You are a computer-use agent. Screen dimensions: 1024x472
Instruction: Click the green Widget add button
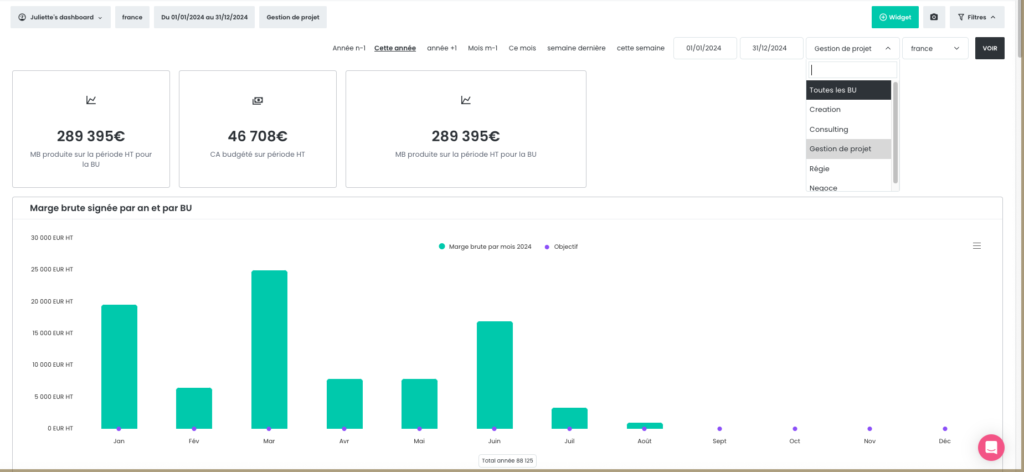894,17
